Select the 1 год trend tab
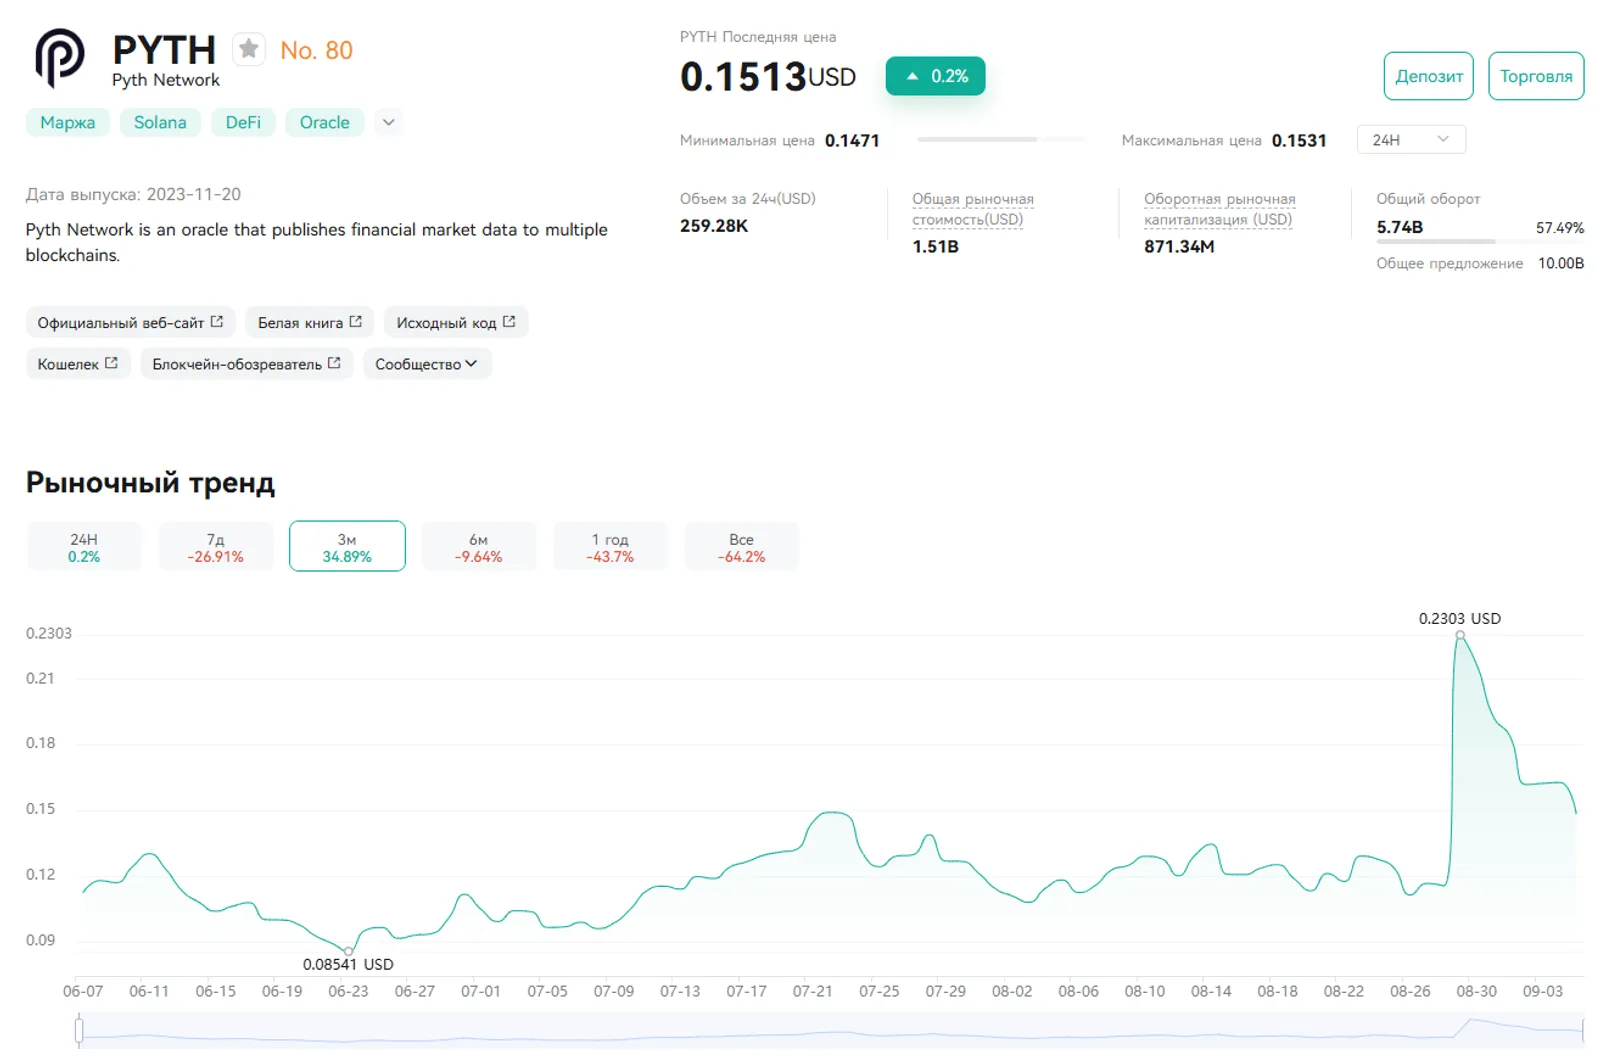 (610, 547)
